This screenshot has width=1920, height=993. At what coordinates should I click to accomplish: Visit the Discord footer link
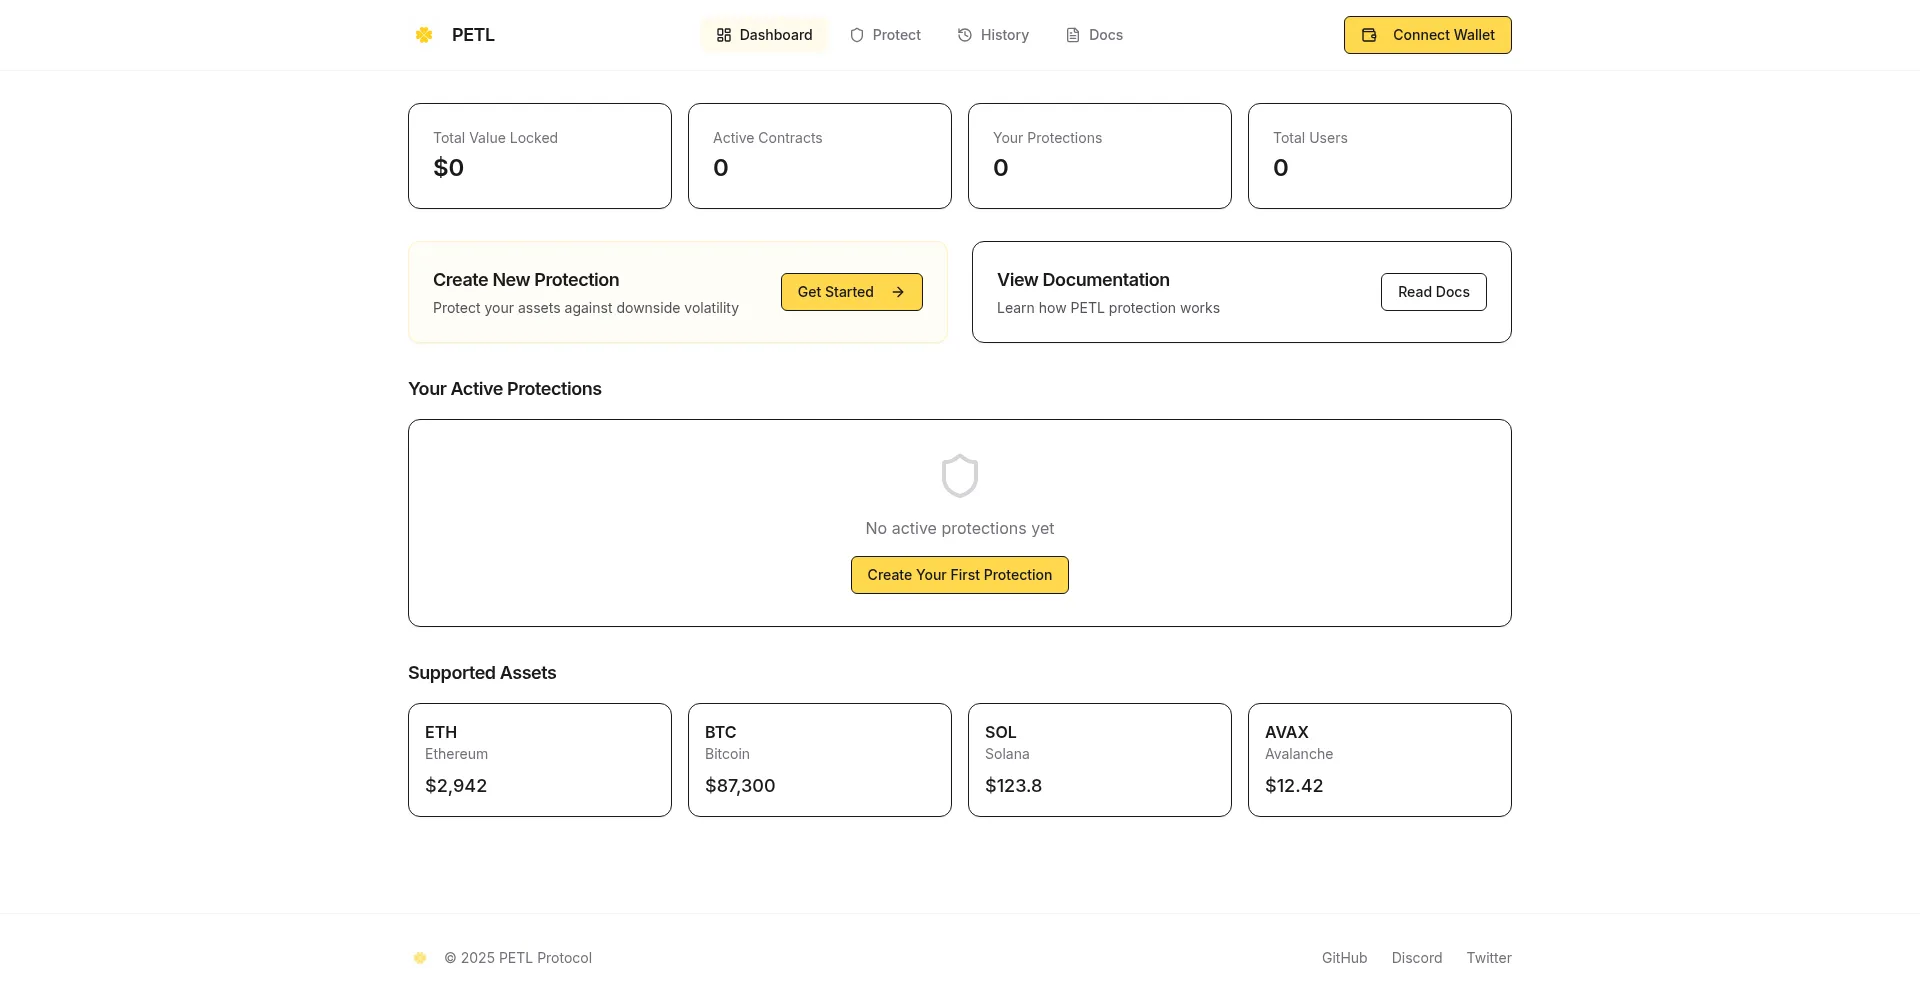(x=1417, y=958)
